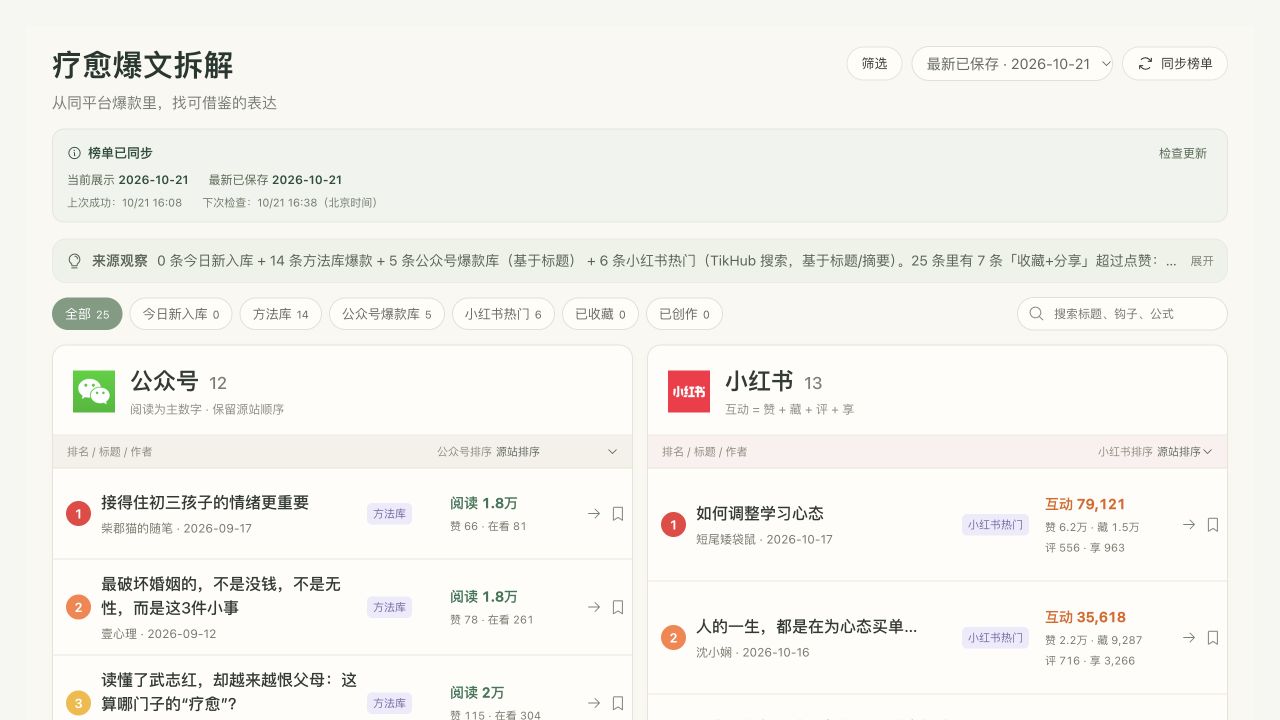
Task: Click the 方法库 tag on 最破坏婚姻的 row
Action: (x=389, y=607)
